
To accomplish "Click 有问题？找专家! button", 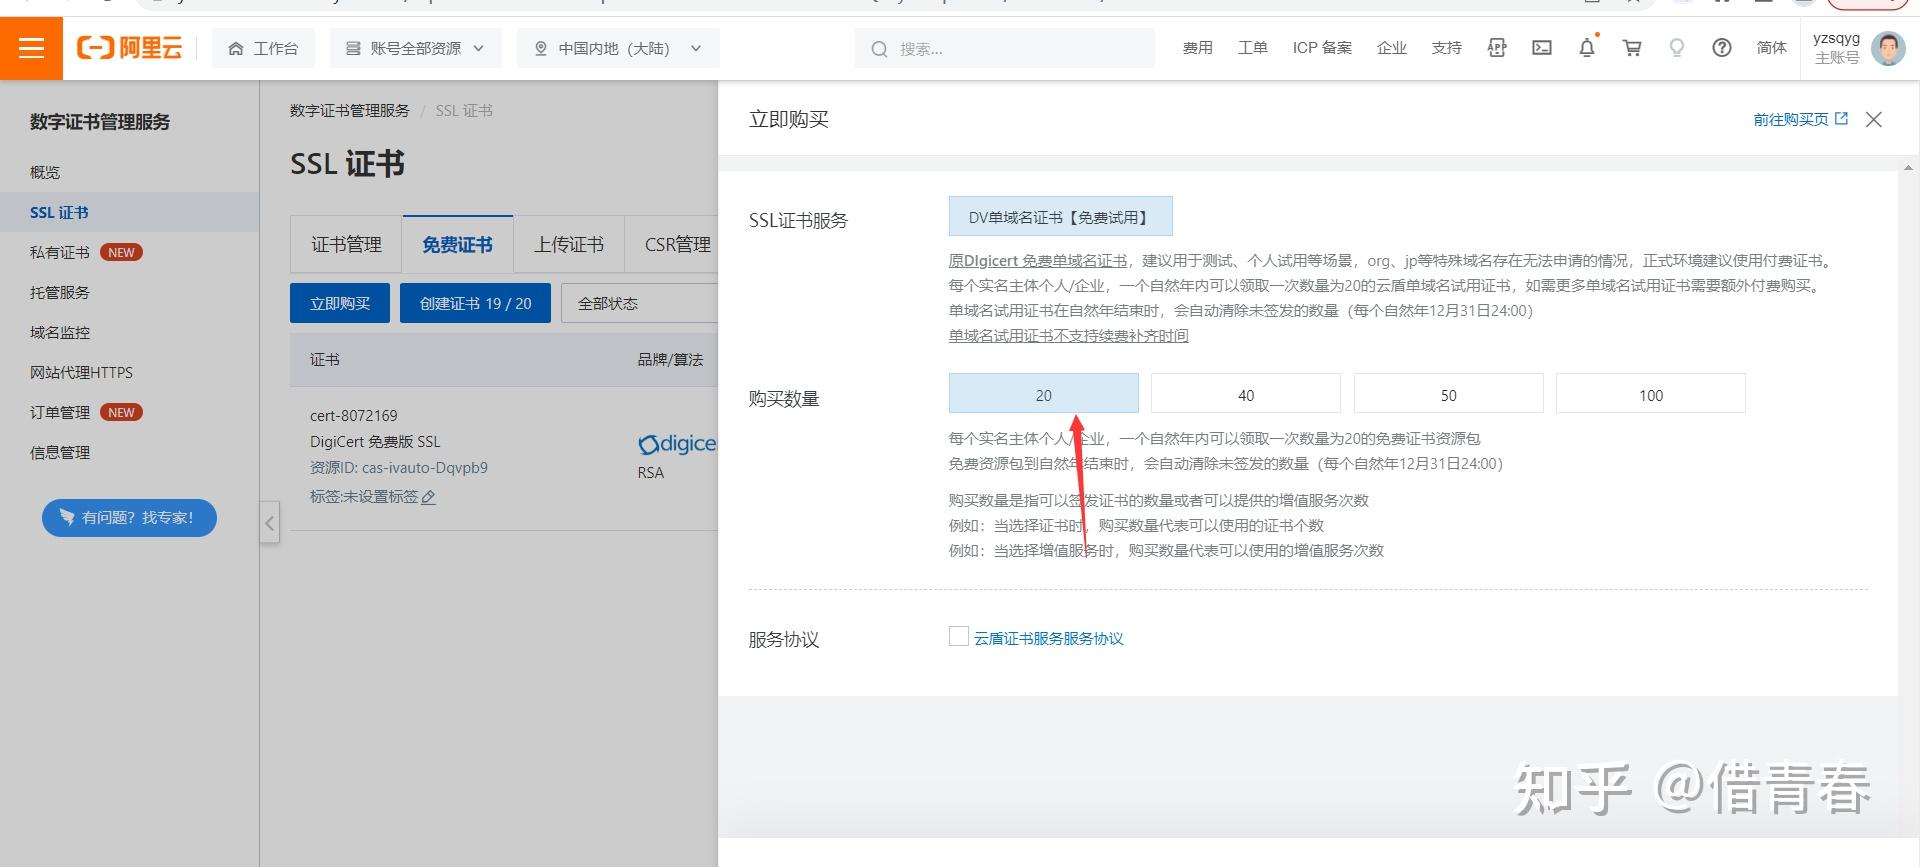I will (x=129, y=517).
